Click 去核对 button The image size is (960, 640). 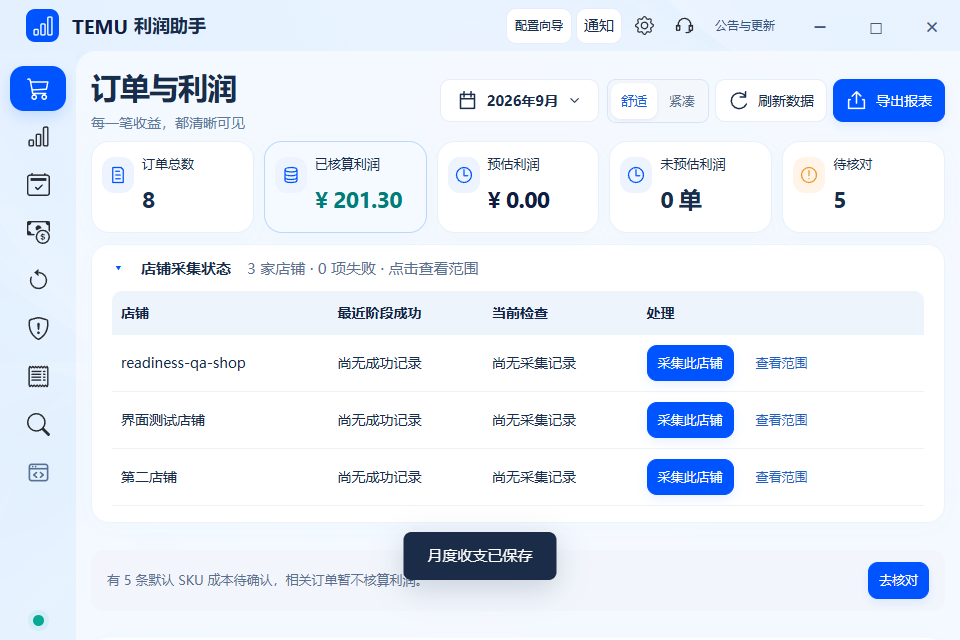[x=898, y=580]
